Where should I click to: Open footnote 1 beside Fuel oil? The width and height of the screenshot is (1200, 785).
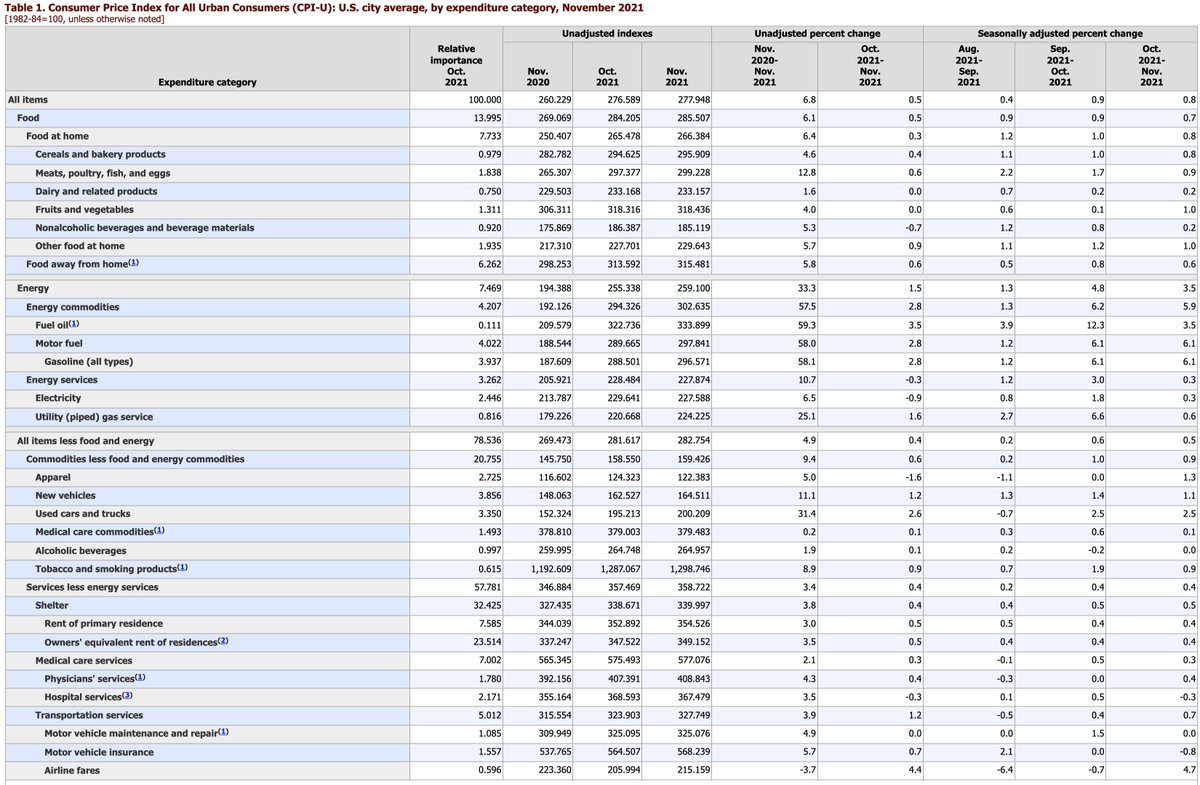coord(73,324)
